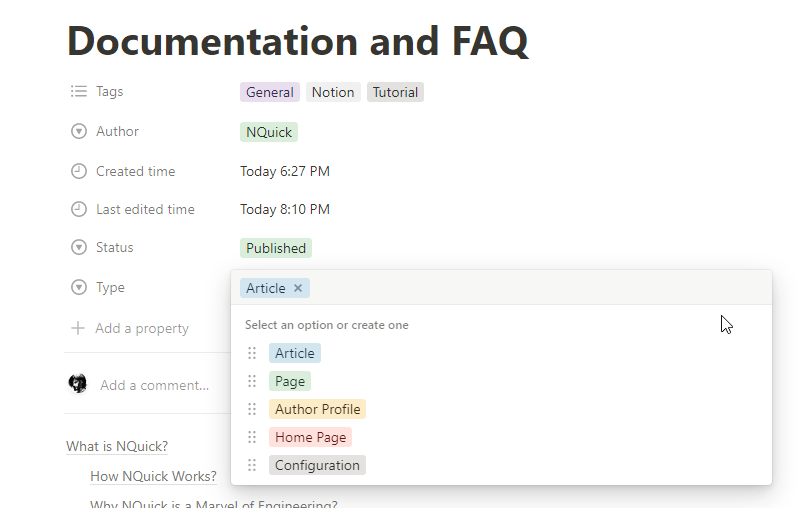Click the drag handle beside Configuration option
The height and width of the screenshot is (508, 798).
pos(252,465)
